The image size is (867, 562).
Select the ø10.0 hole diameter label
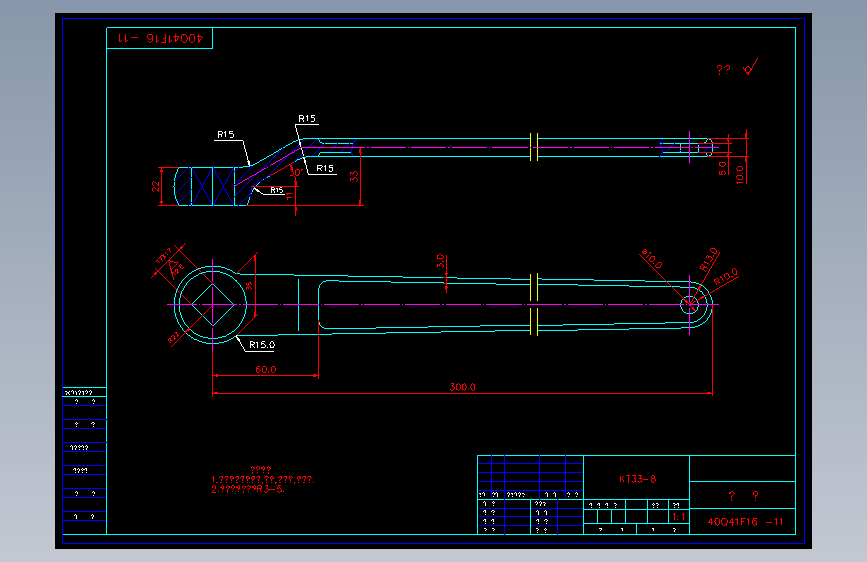click(x=651, y=259)
